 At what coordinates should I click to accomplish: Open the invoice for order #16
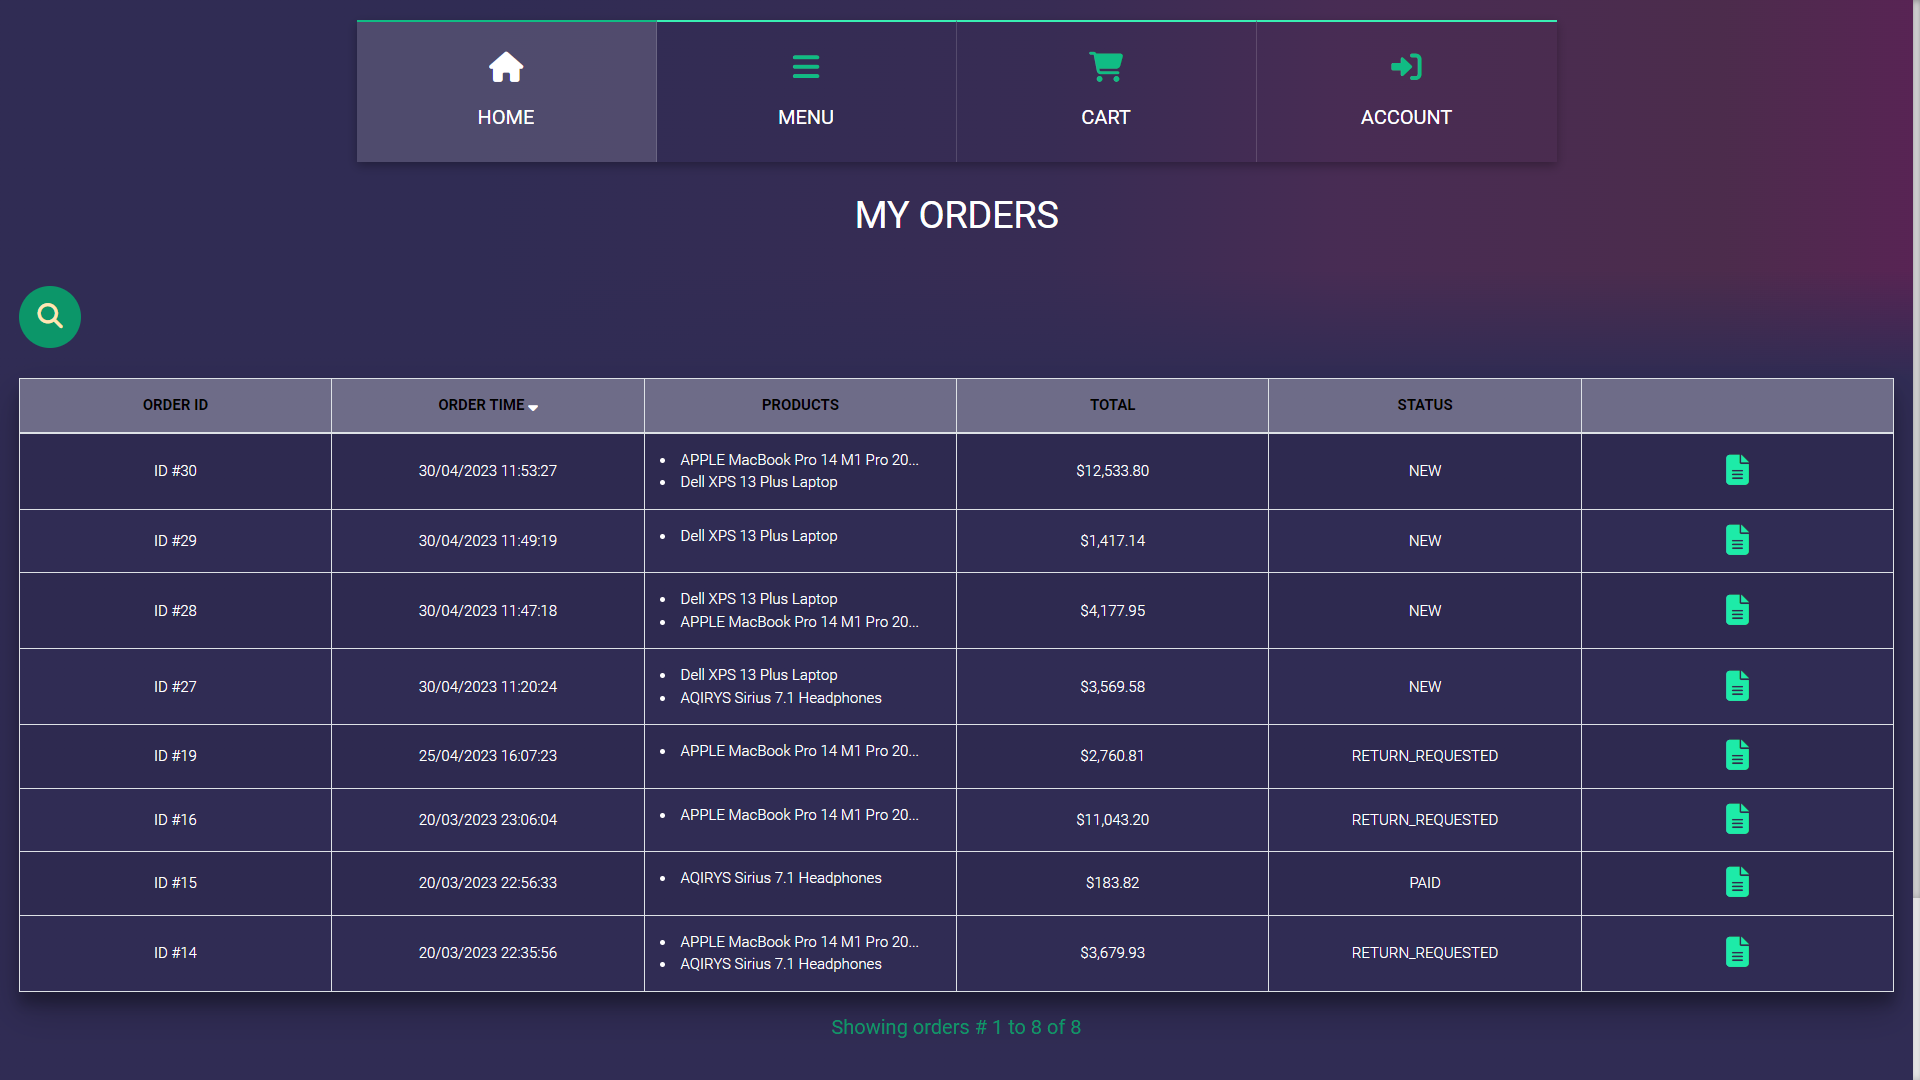point(1737,819)
